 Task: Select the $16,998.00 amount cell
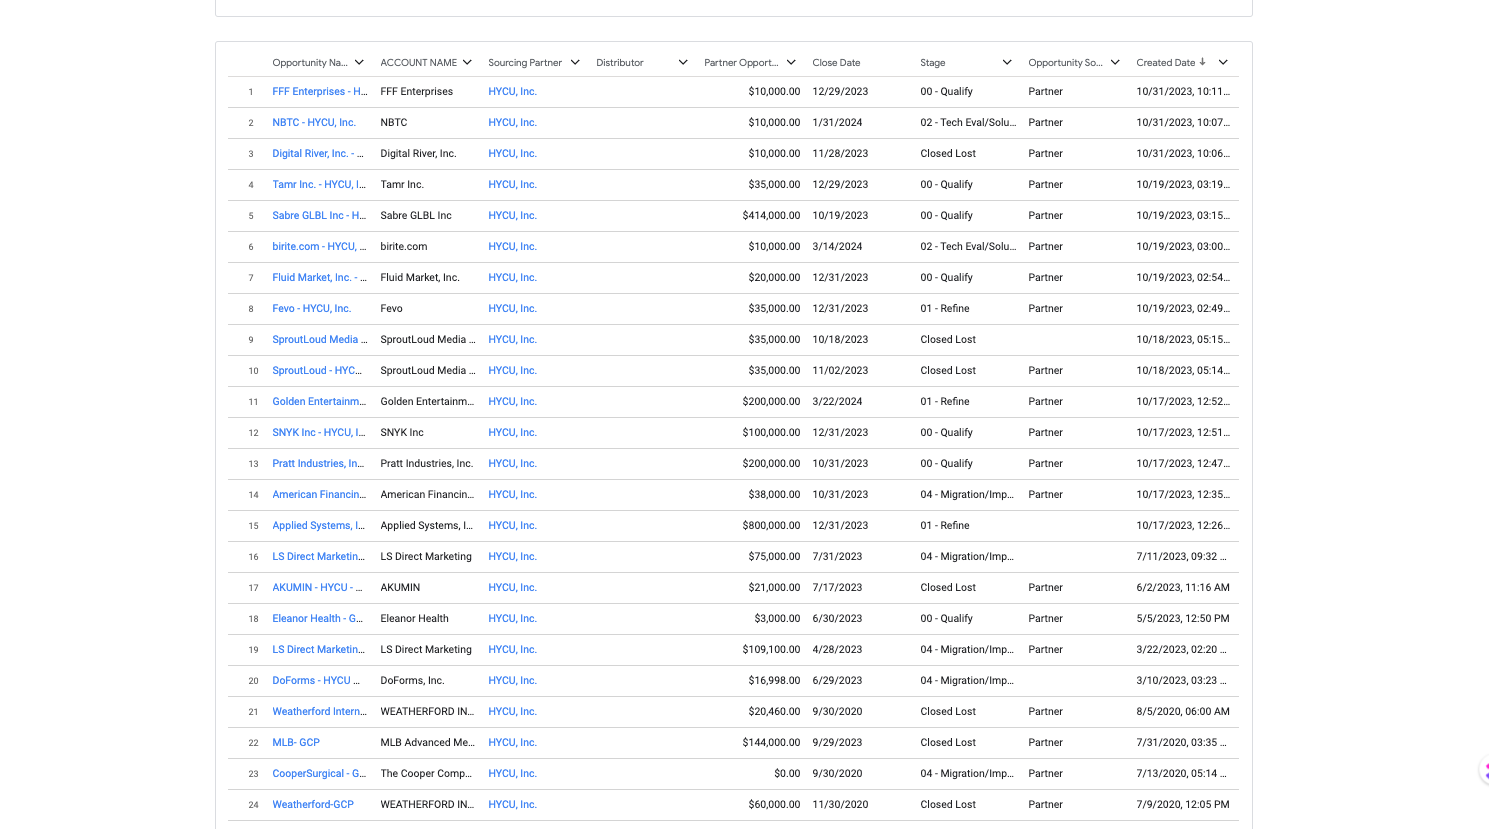tap(774, 681)
